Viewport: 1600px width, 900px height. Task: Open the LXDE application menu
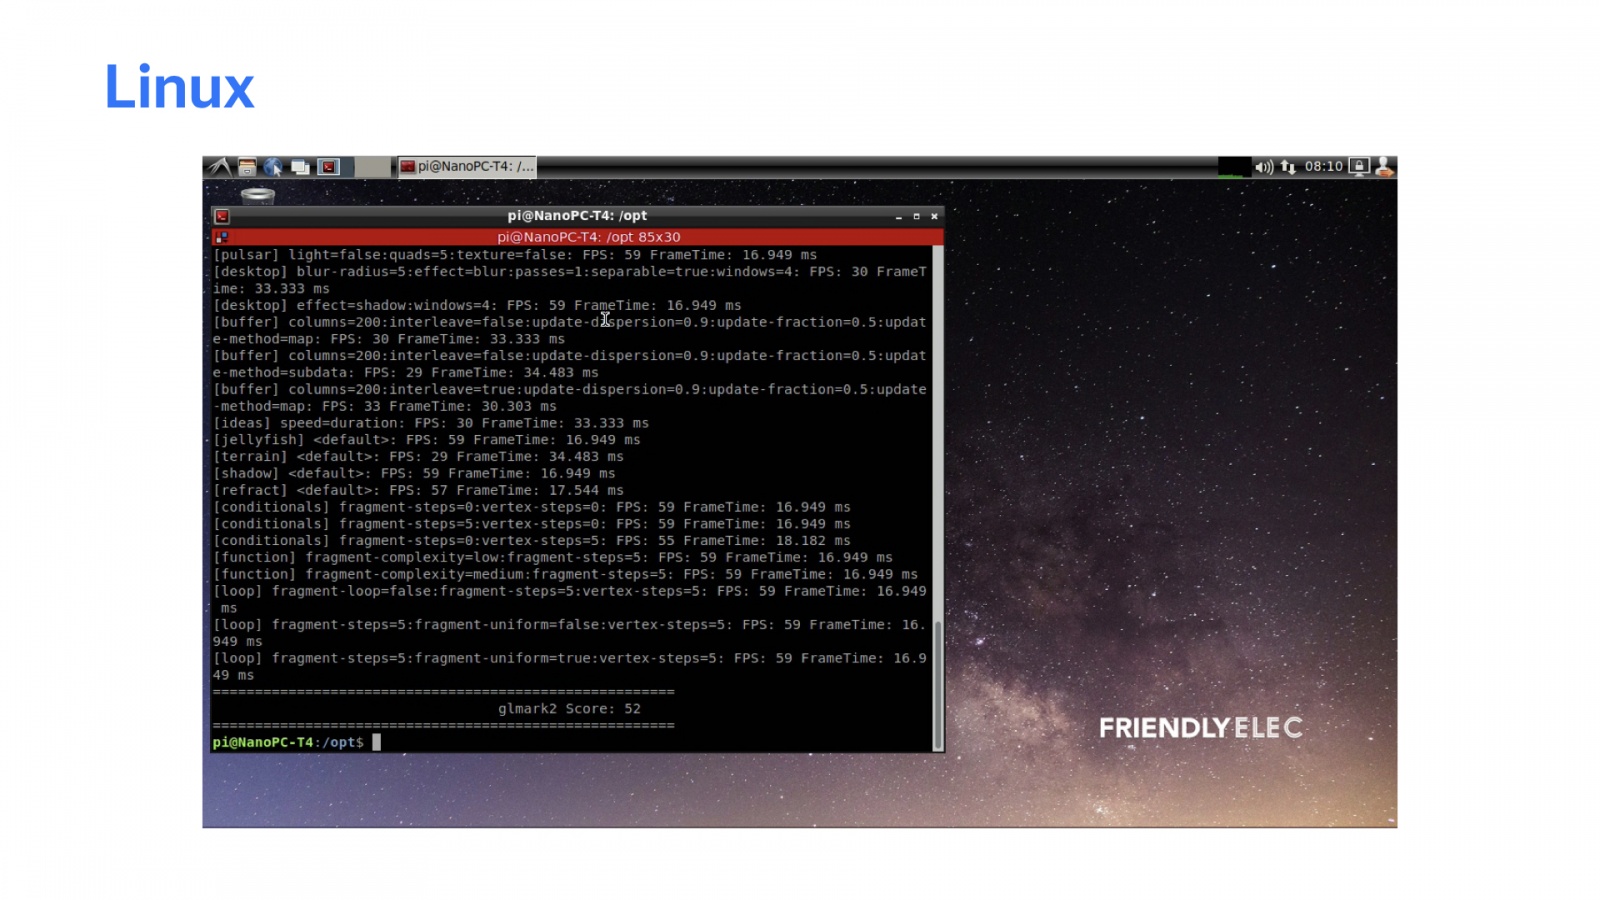tap(220, 167)
